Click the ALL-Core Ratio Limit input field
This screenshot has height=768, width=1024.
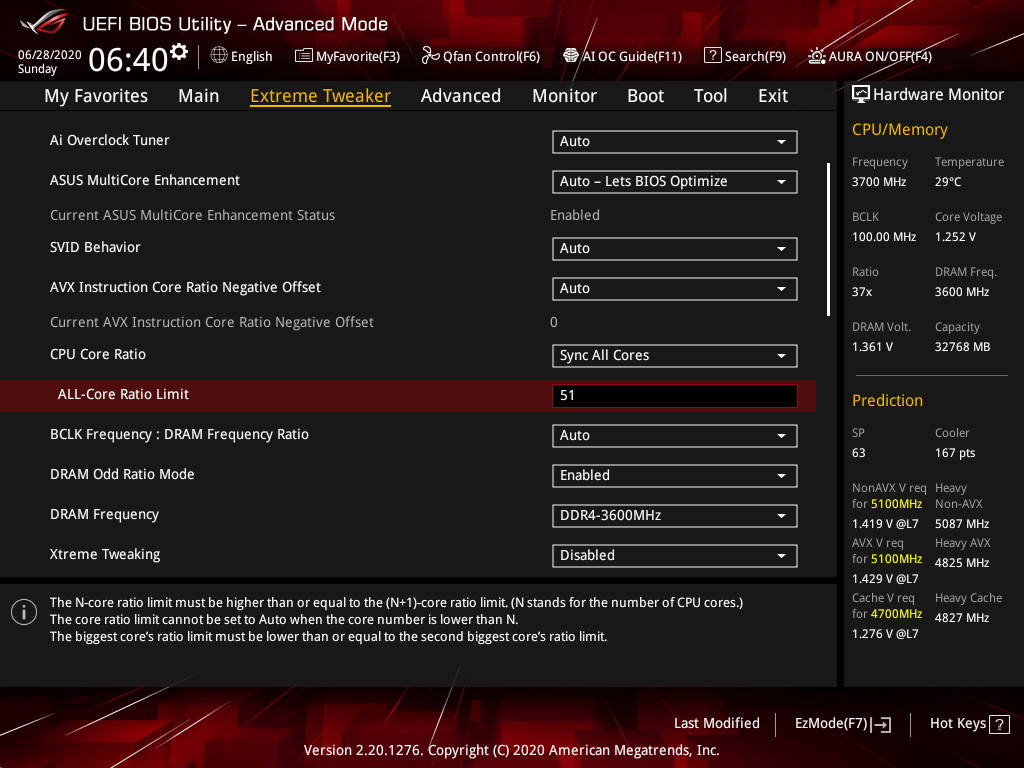(x=674, y=395)
